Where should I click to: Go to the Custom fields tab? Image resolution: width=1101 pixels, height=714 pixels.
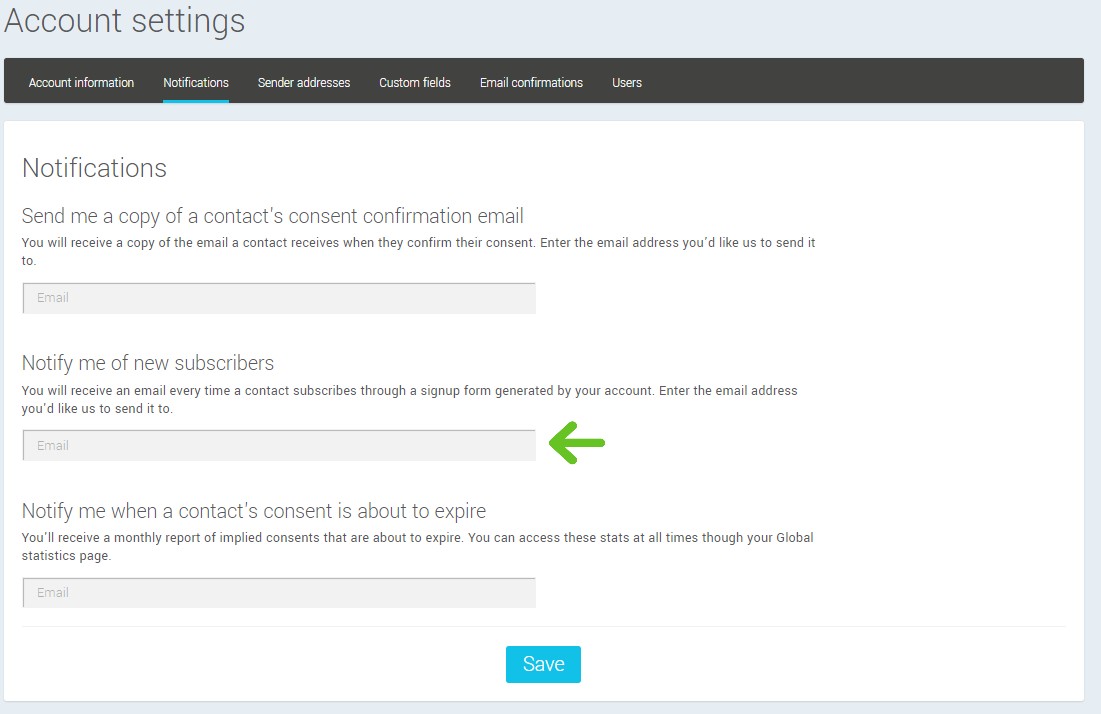pyautogui.click(x=415, y=83)
